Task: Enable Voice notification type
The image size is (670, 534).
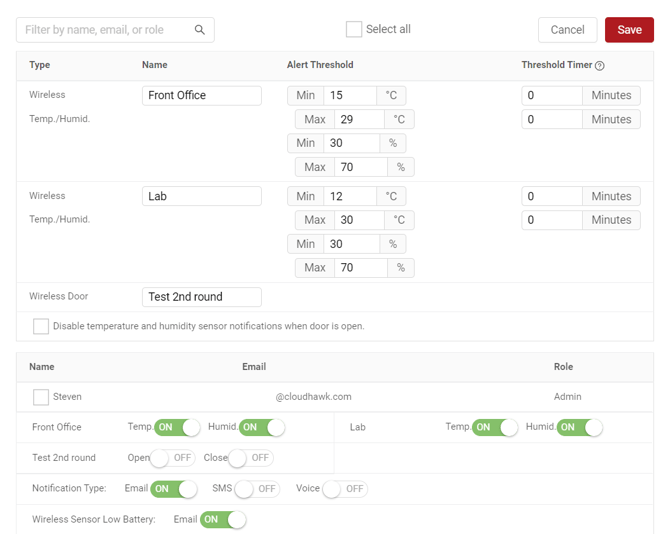Action: pos(344,489)
